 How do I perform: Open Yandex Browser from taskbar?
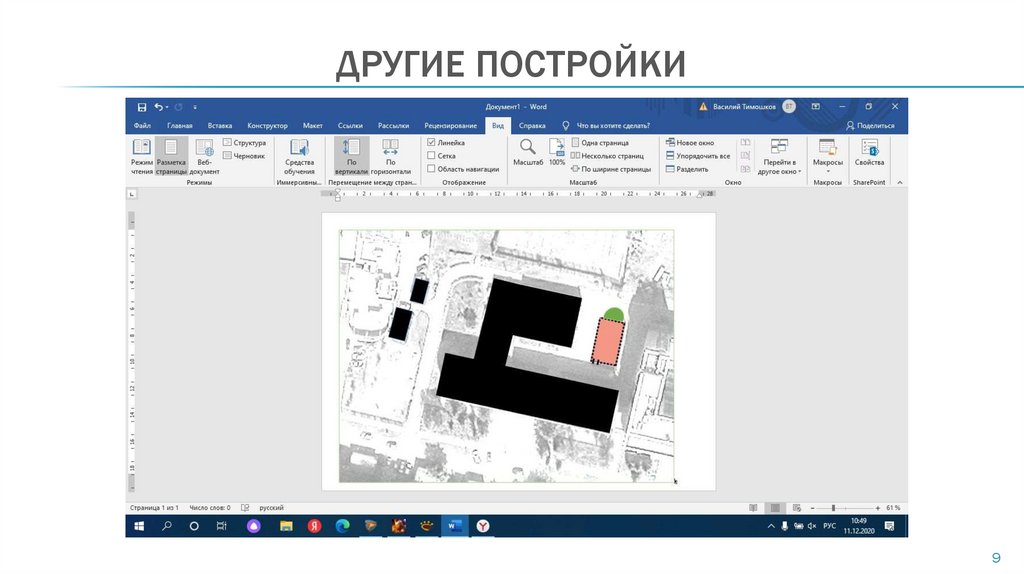[483, 526]
